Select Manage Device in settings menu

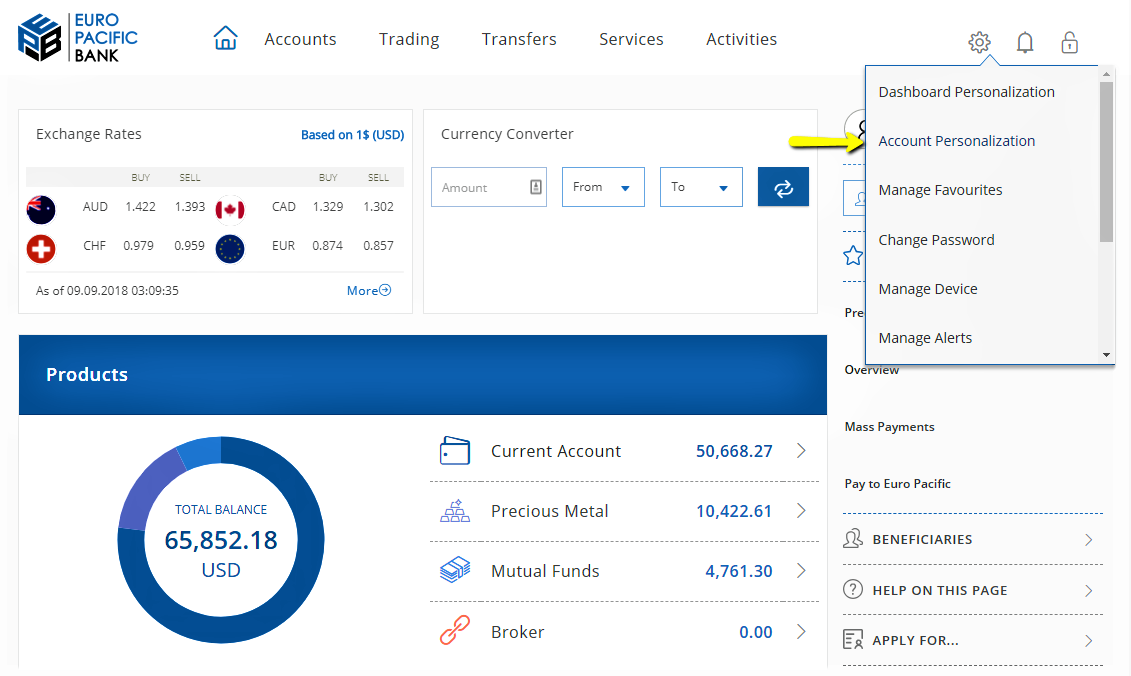928,289
